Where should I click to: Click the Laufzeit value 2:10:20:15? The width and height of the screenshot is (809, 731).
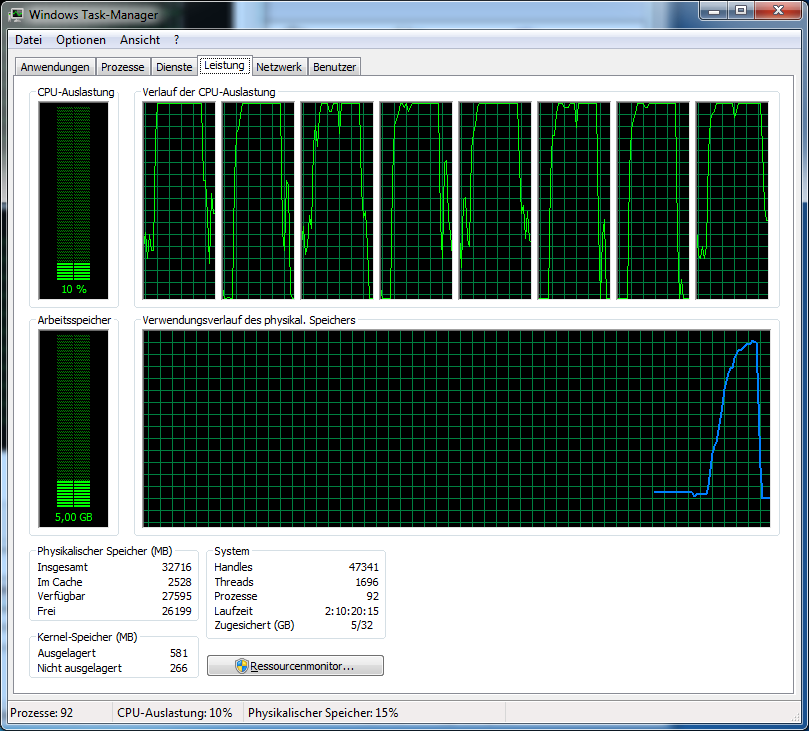(352, 611)
